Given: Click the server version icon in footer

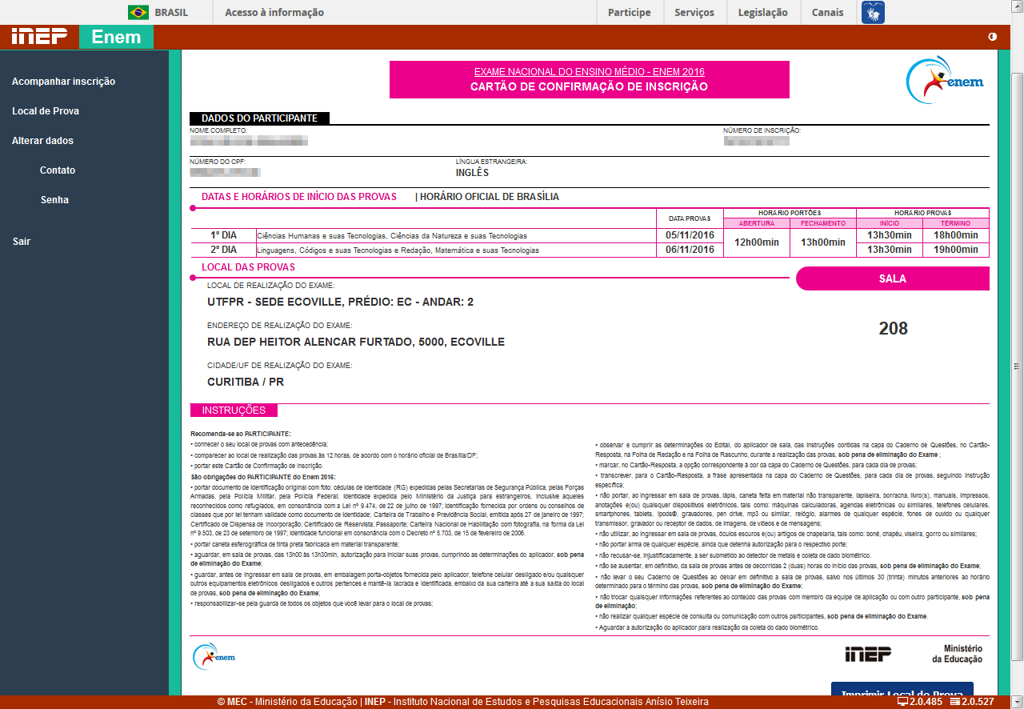Looking at the screenshot, I should point(955,702).
